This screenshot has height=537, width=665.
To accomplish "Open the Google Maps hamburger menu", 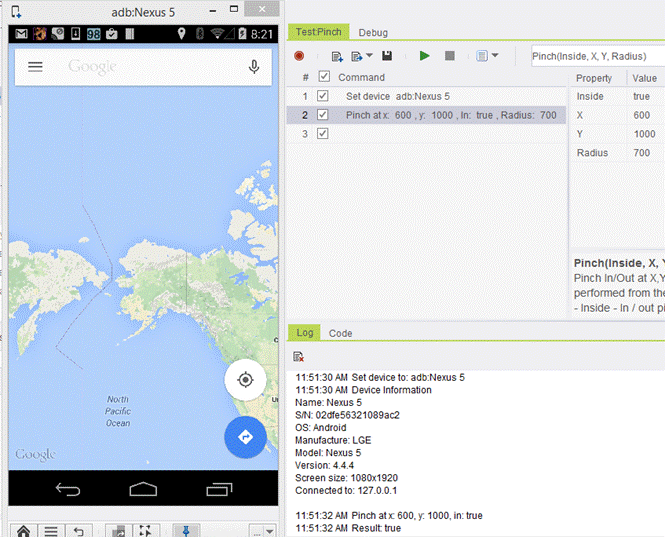I will click(35, 67).
